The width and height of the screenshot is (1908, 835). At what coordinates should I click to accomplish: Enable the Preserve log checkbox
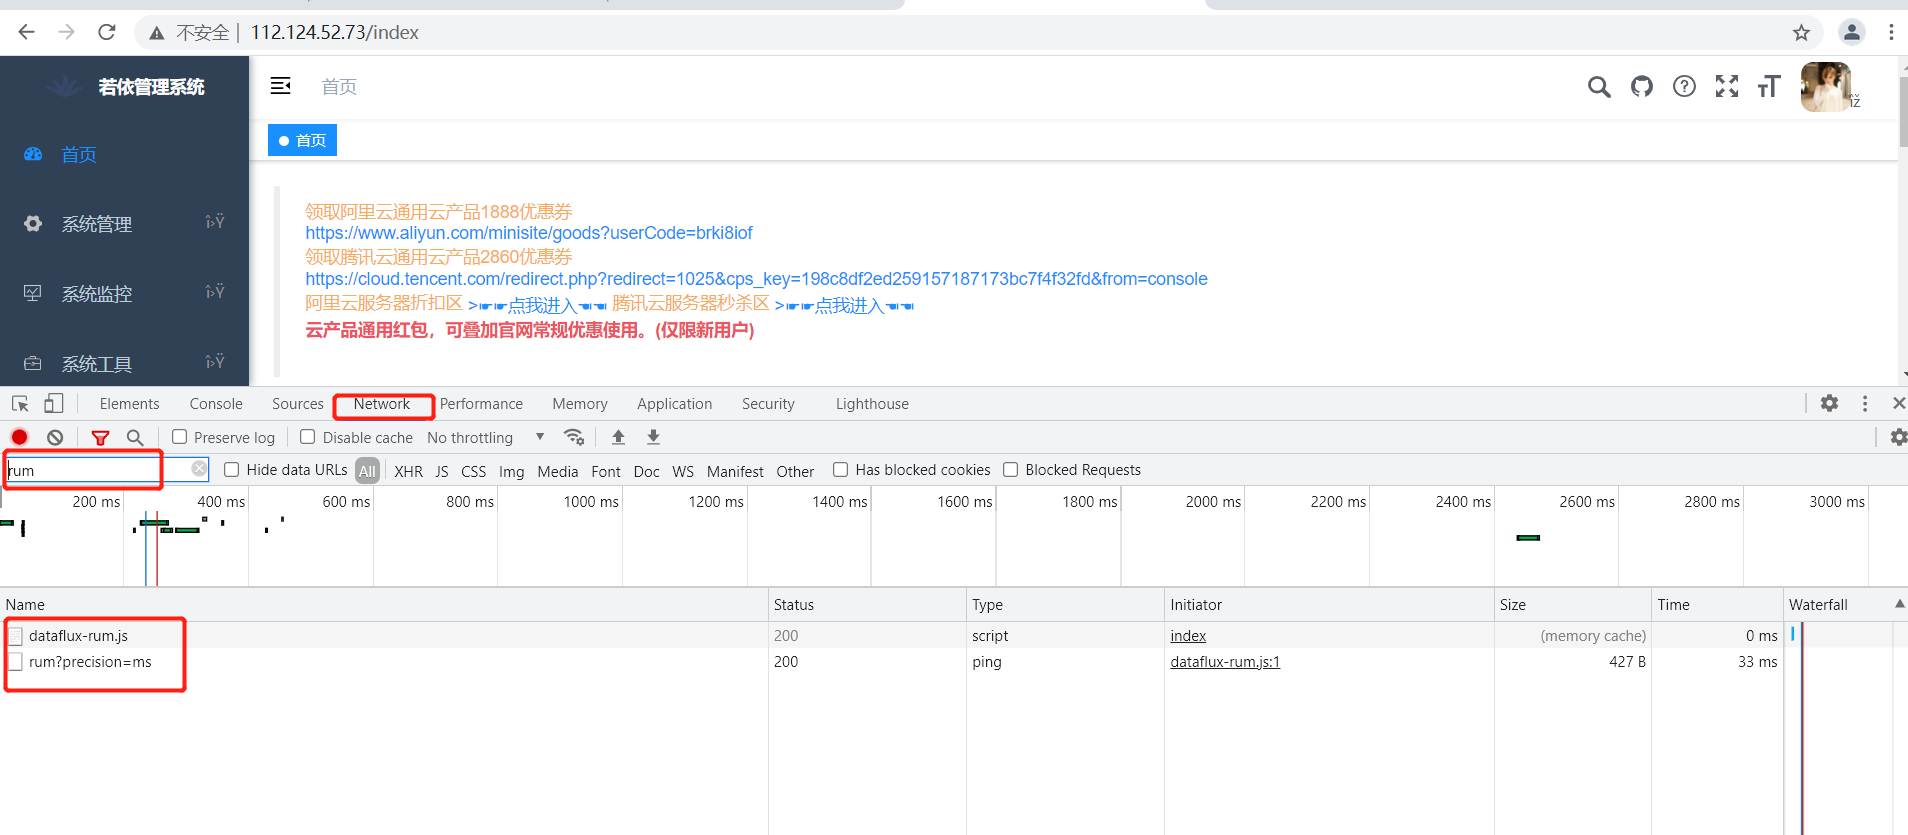click(x=180, y=437)
